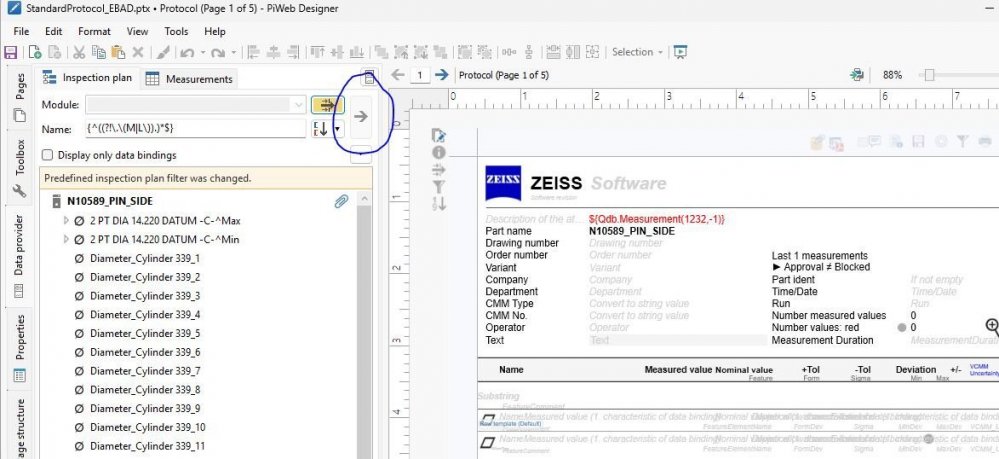Enable Display only data bindings checkbox
This screenshot has width=999, height=459.
[48, 155]
